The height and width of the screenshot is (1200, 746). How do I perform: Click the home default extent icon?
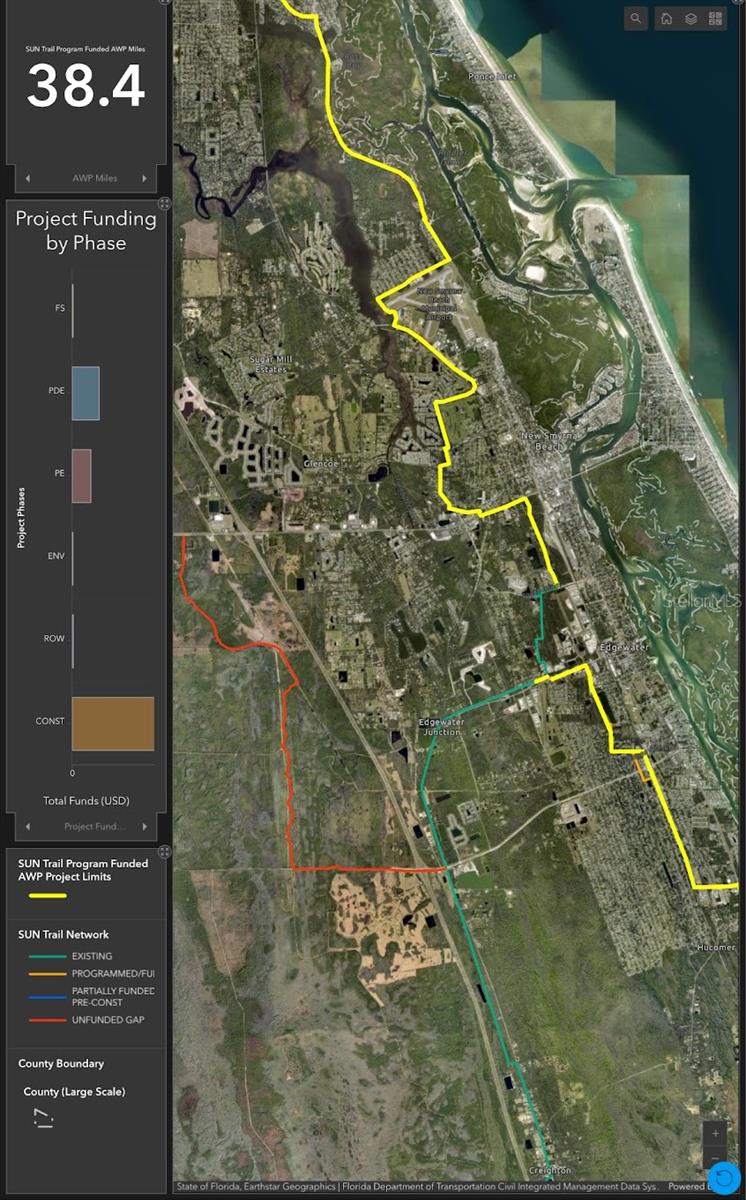pos(666,18)
